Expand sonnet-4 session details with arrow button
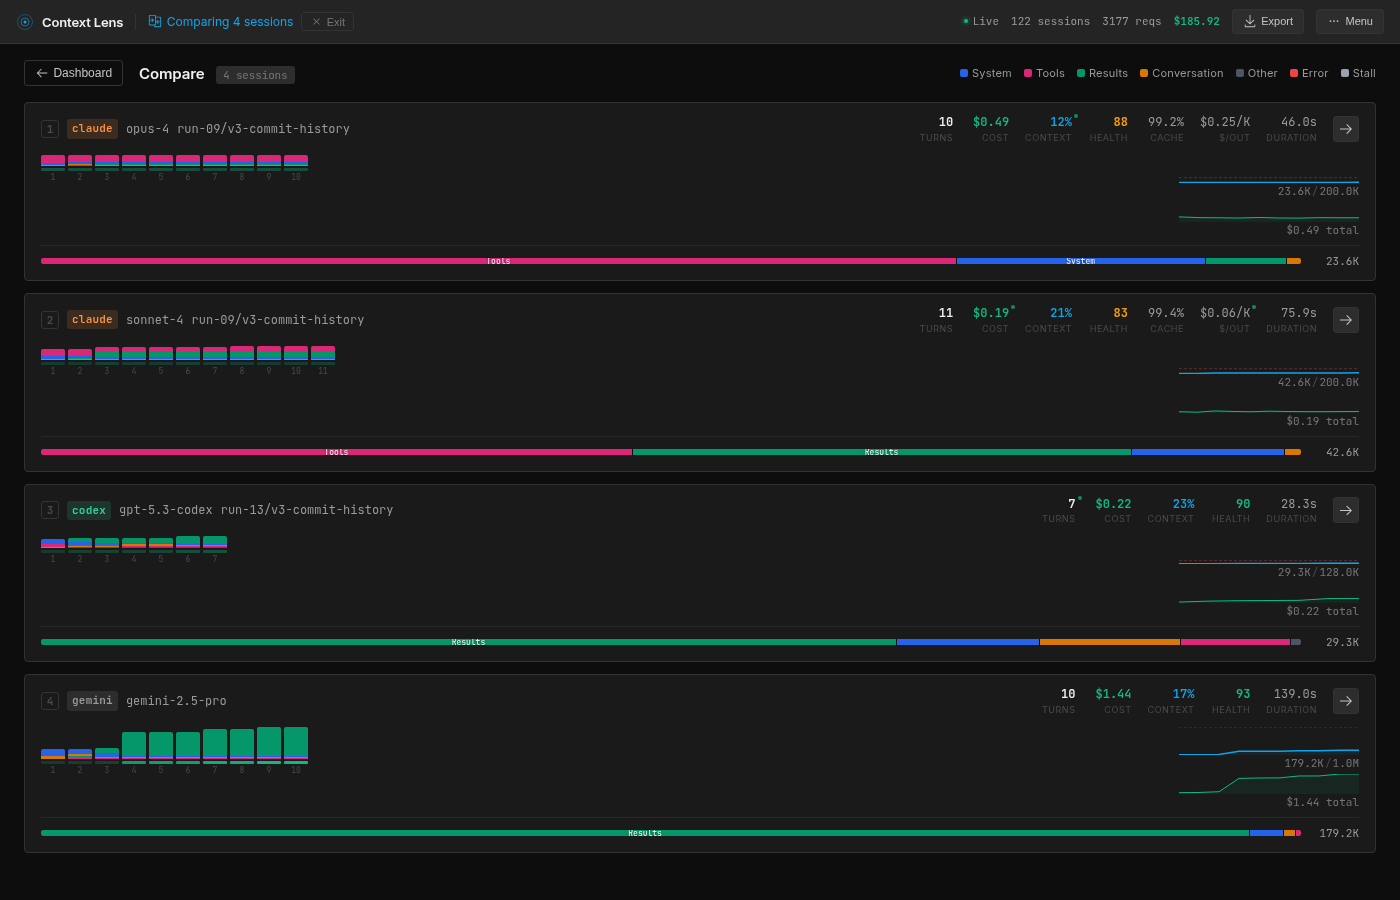 pos(1345,319)
